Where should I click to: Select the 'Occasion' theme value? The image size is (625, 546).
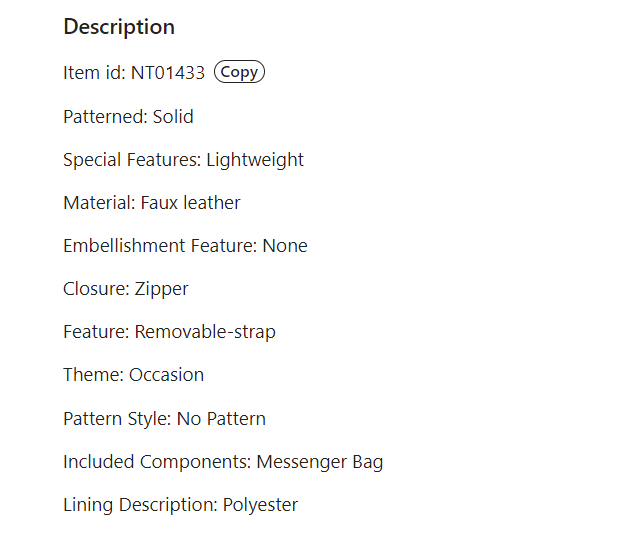[x=167, y=375]
